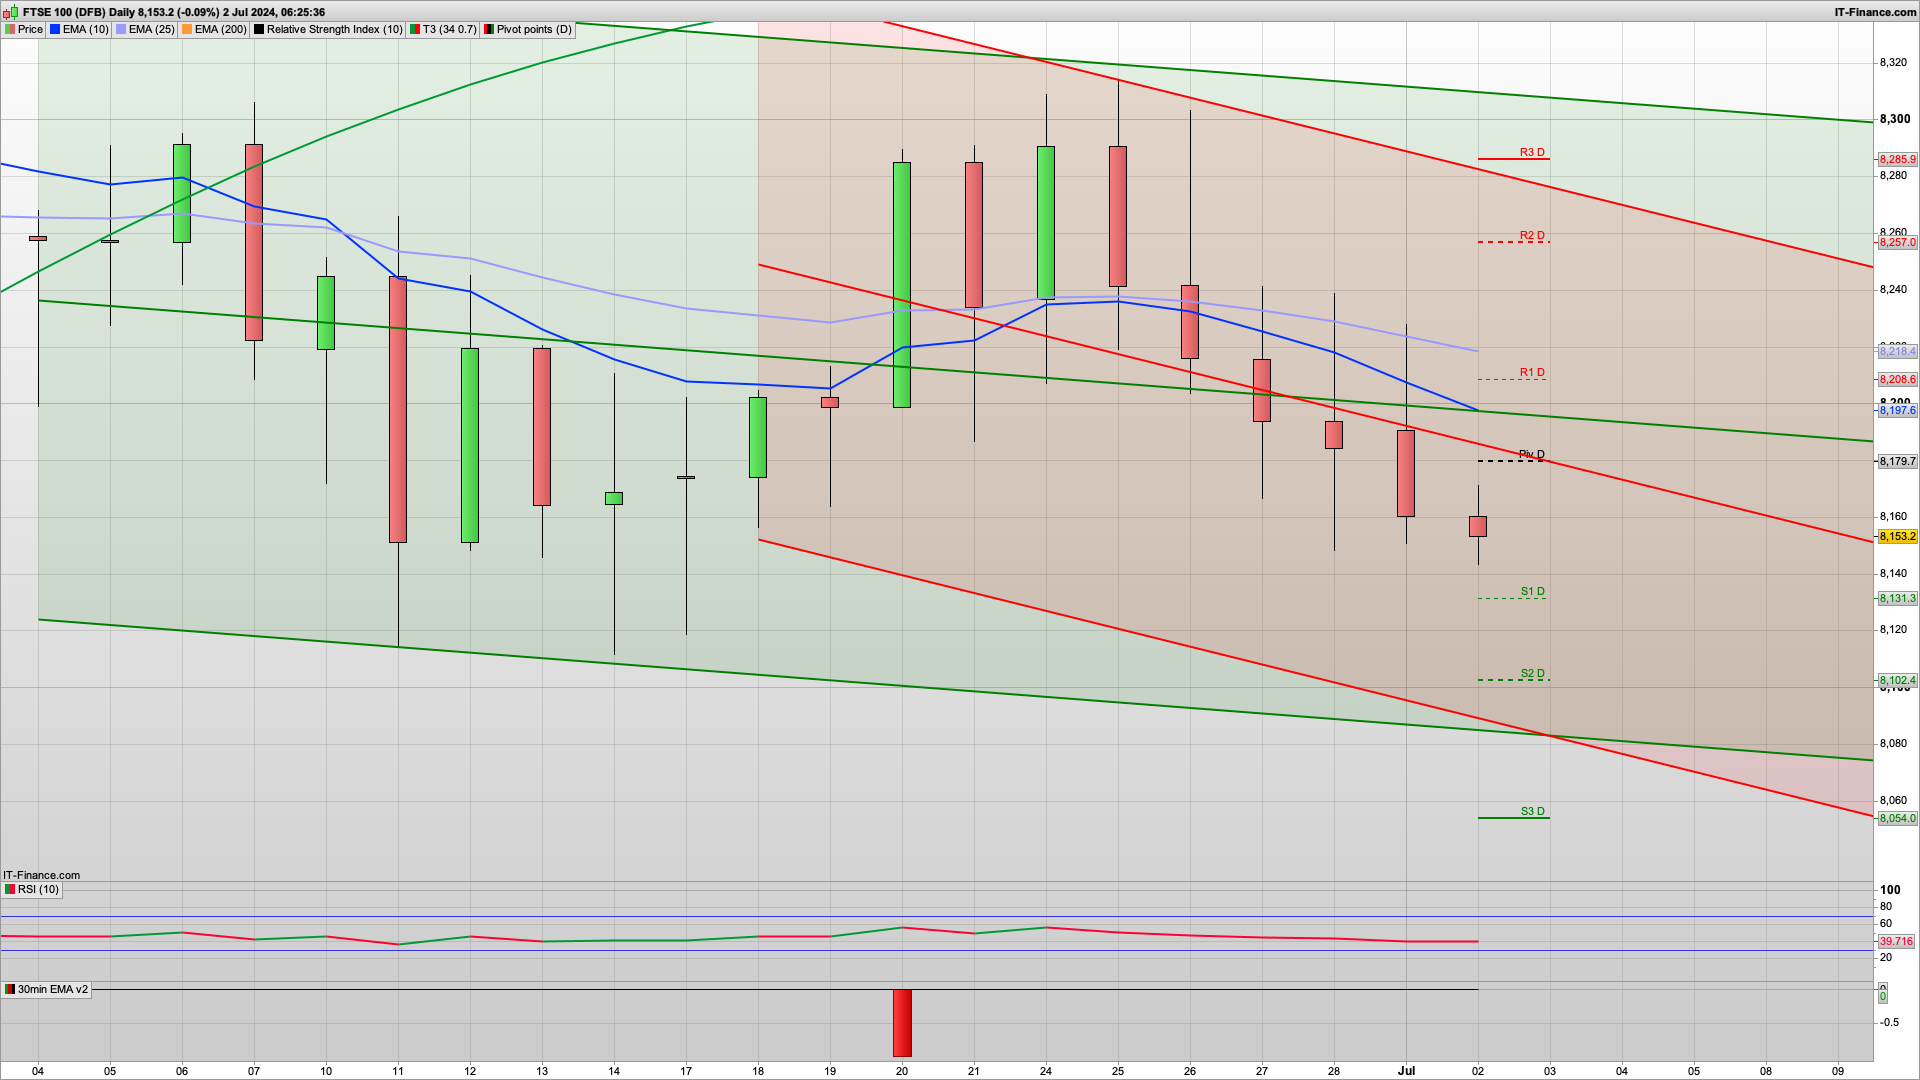
Task: Click the Jul month label on time axis
Action: pos(1406,1071)
